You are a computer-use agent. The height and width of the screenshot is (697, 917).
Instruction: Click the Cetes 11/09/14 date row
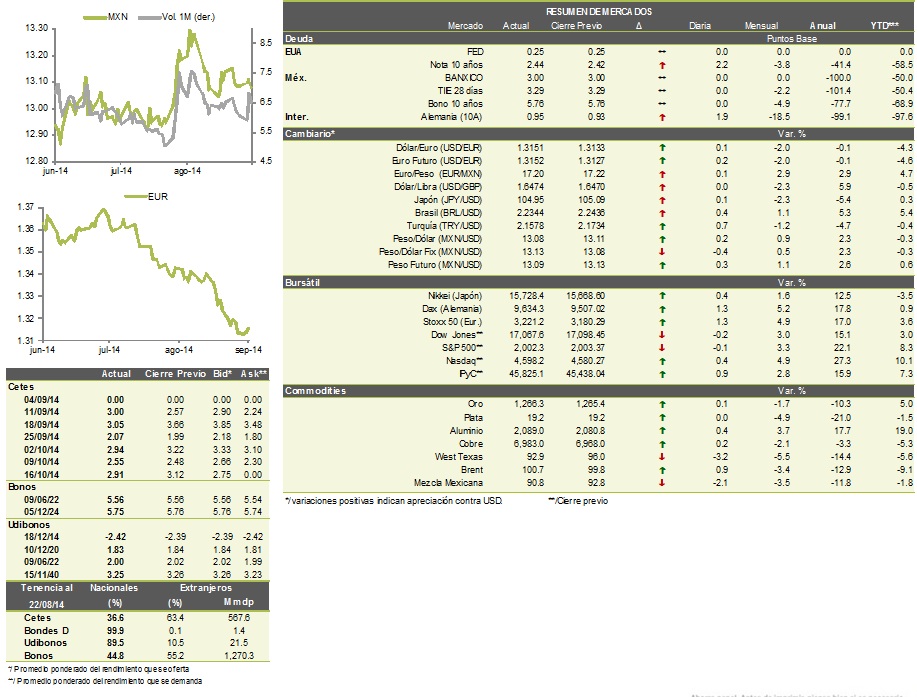click(x=138, y=412)
